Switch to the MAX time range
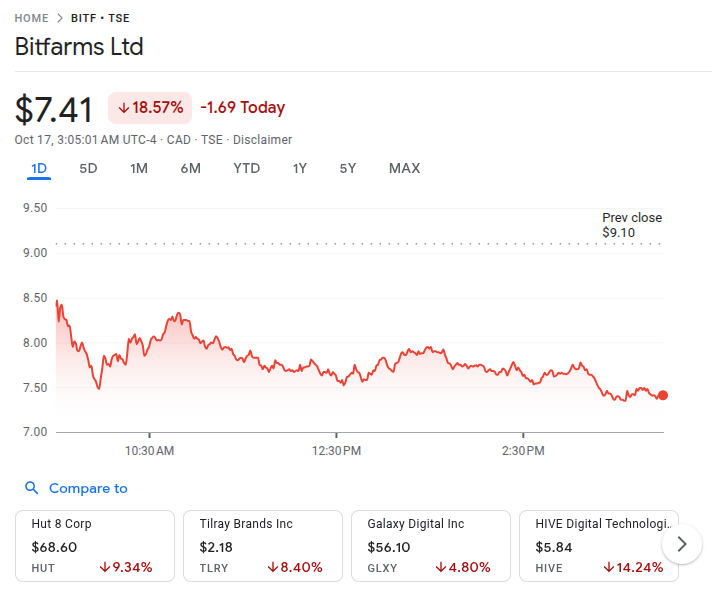 point(404,168)
